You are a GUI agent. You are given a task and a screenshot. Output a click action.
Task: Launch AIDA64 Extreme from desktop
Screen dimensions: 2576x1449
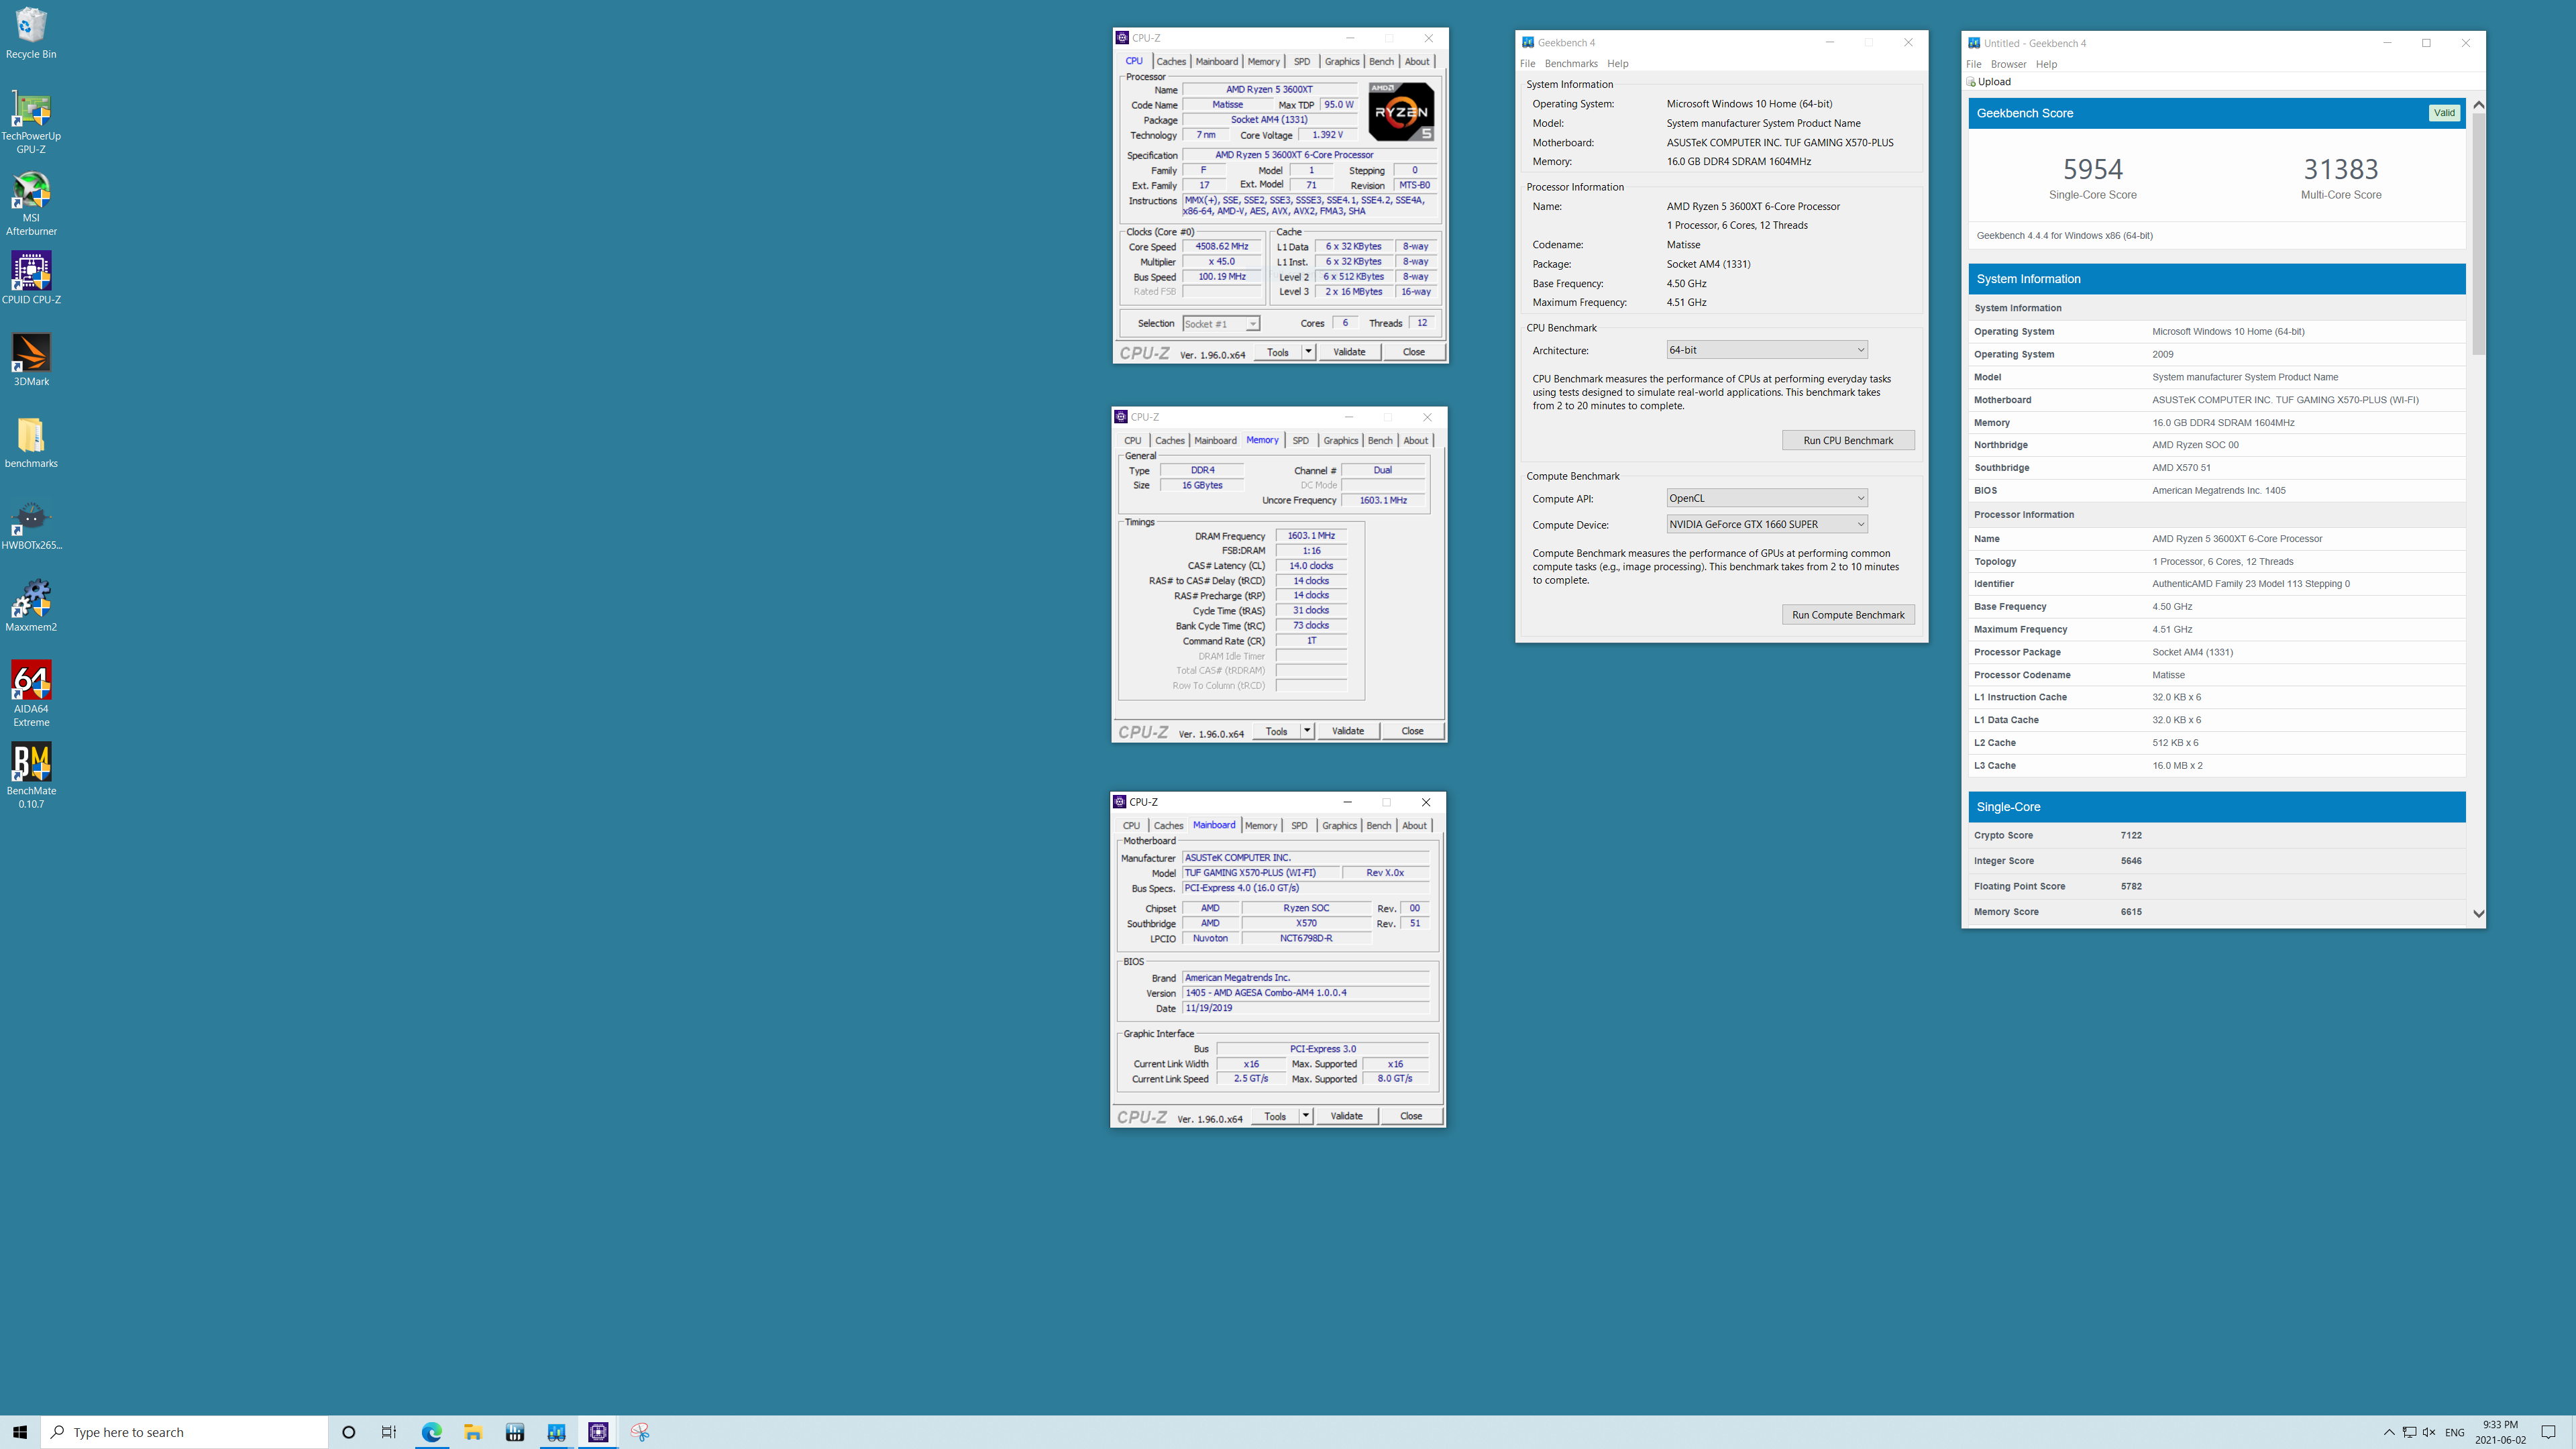click(x=31, y=694)
